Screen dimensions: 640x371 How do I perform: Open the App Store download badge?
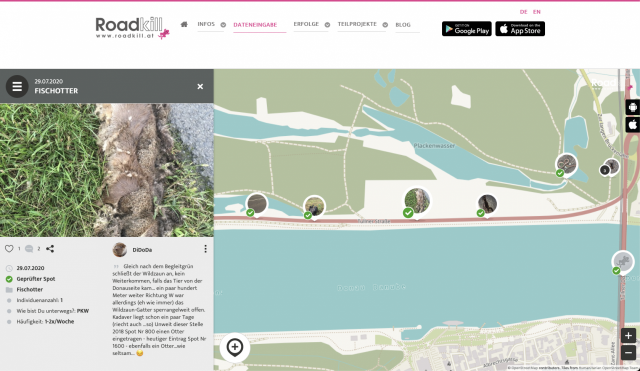click(520, 29)
